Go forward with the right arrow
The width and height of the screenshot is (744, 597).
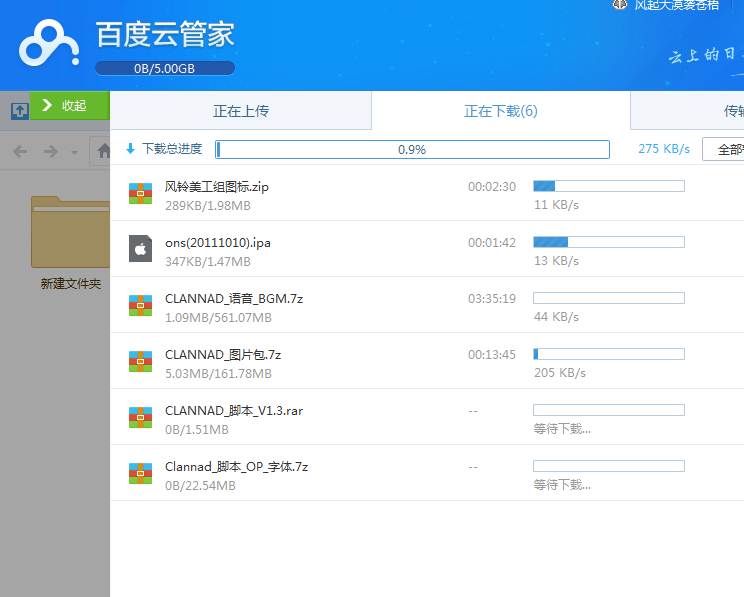click(51, 151)
